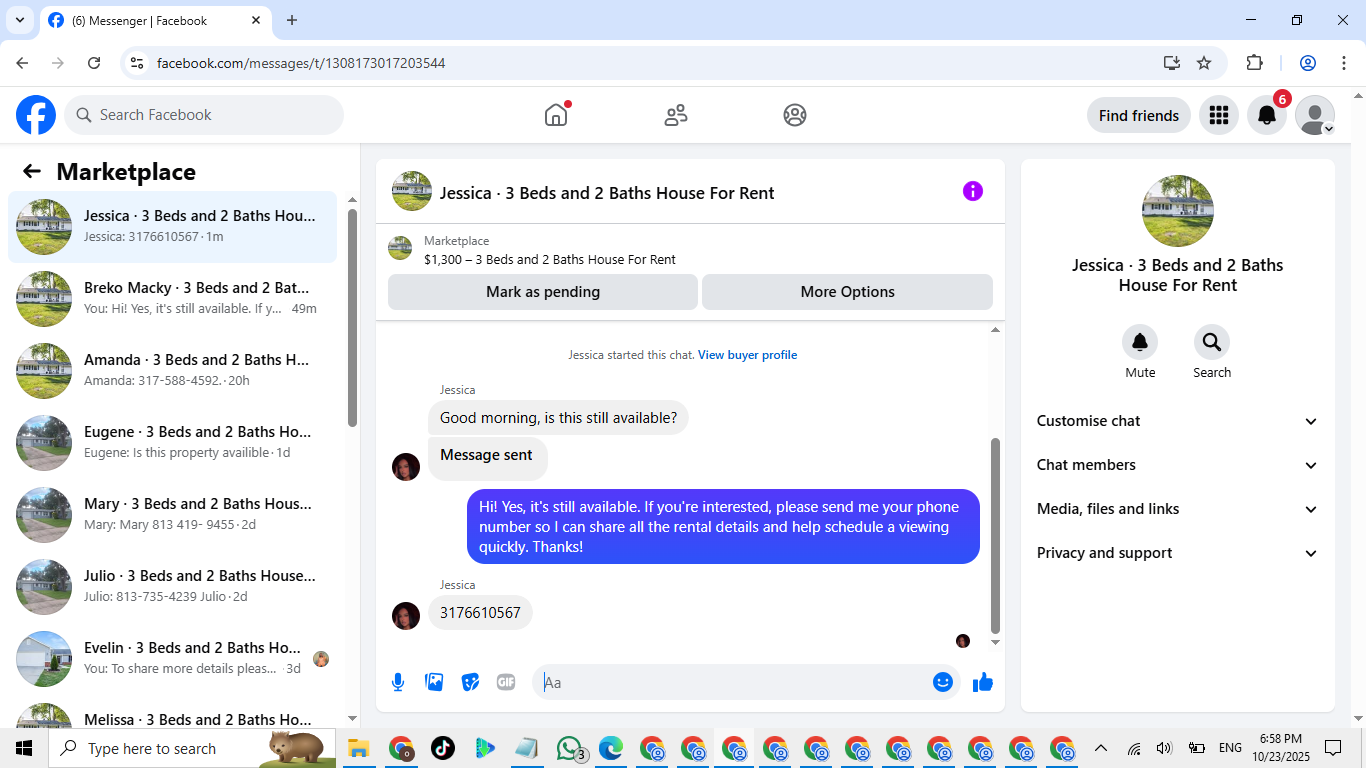Expand Chat members section
This screenshot has height=768, width=1366.
click(x=1178, y=465)
